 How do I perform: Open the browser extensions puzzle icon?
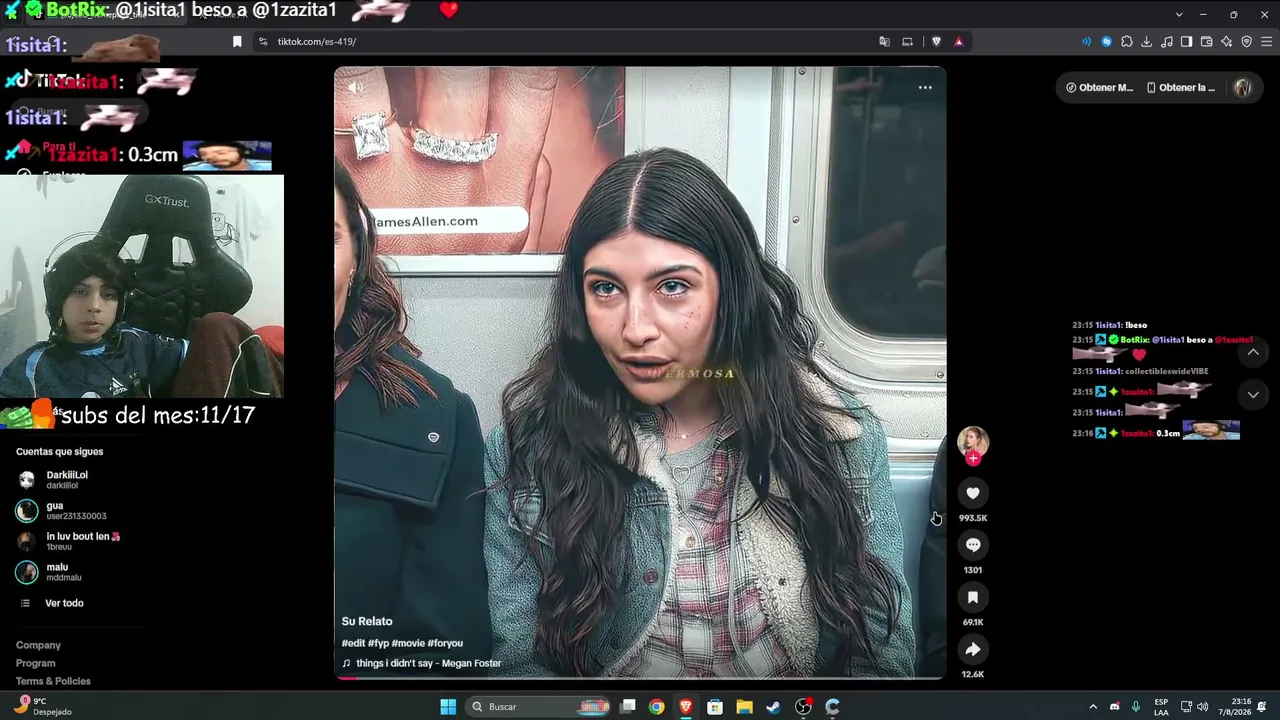[x=1127, y=41]
